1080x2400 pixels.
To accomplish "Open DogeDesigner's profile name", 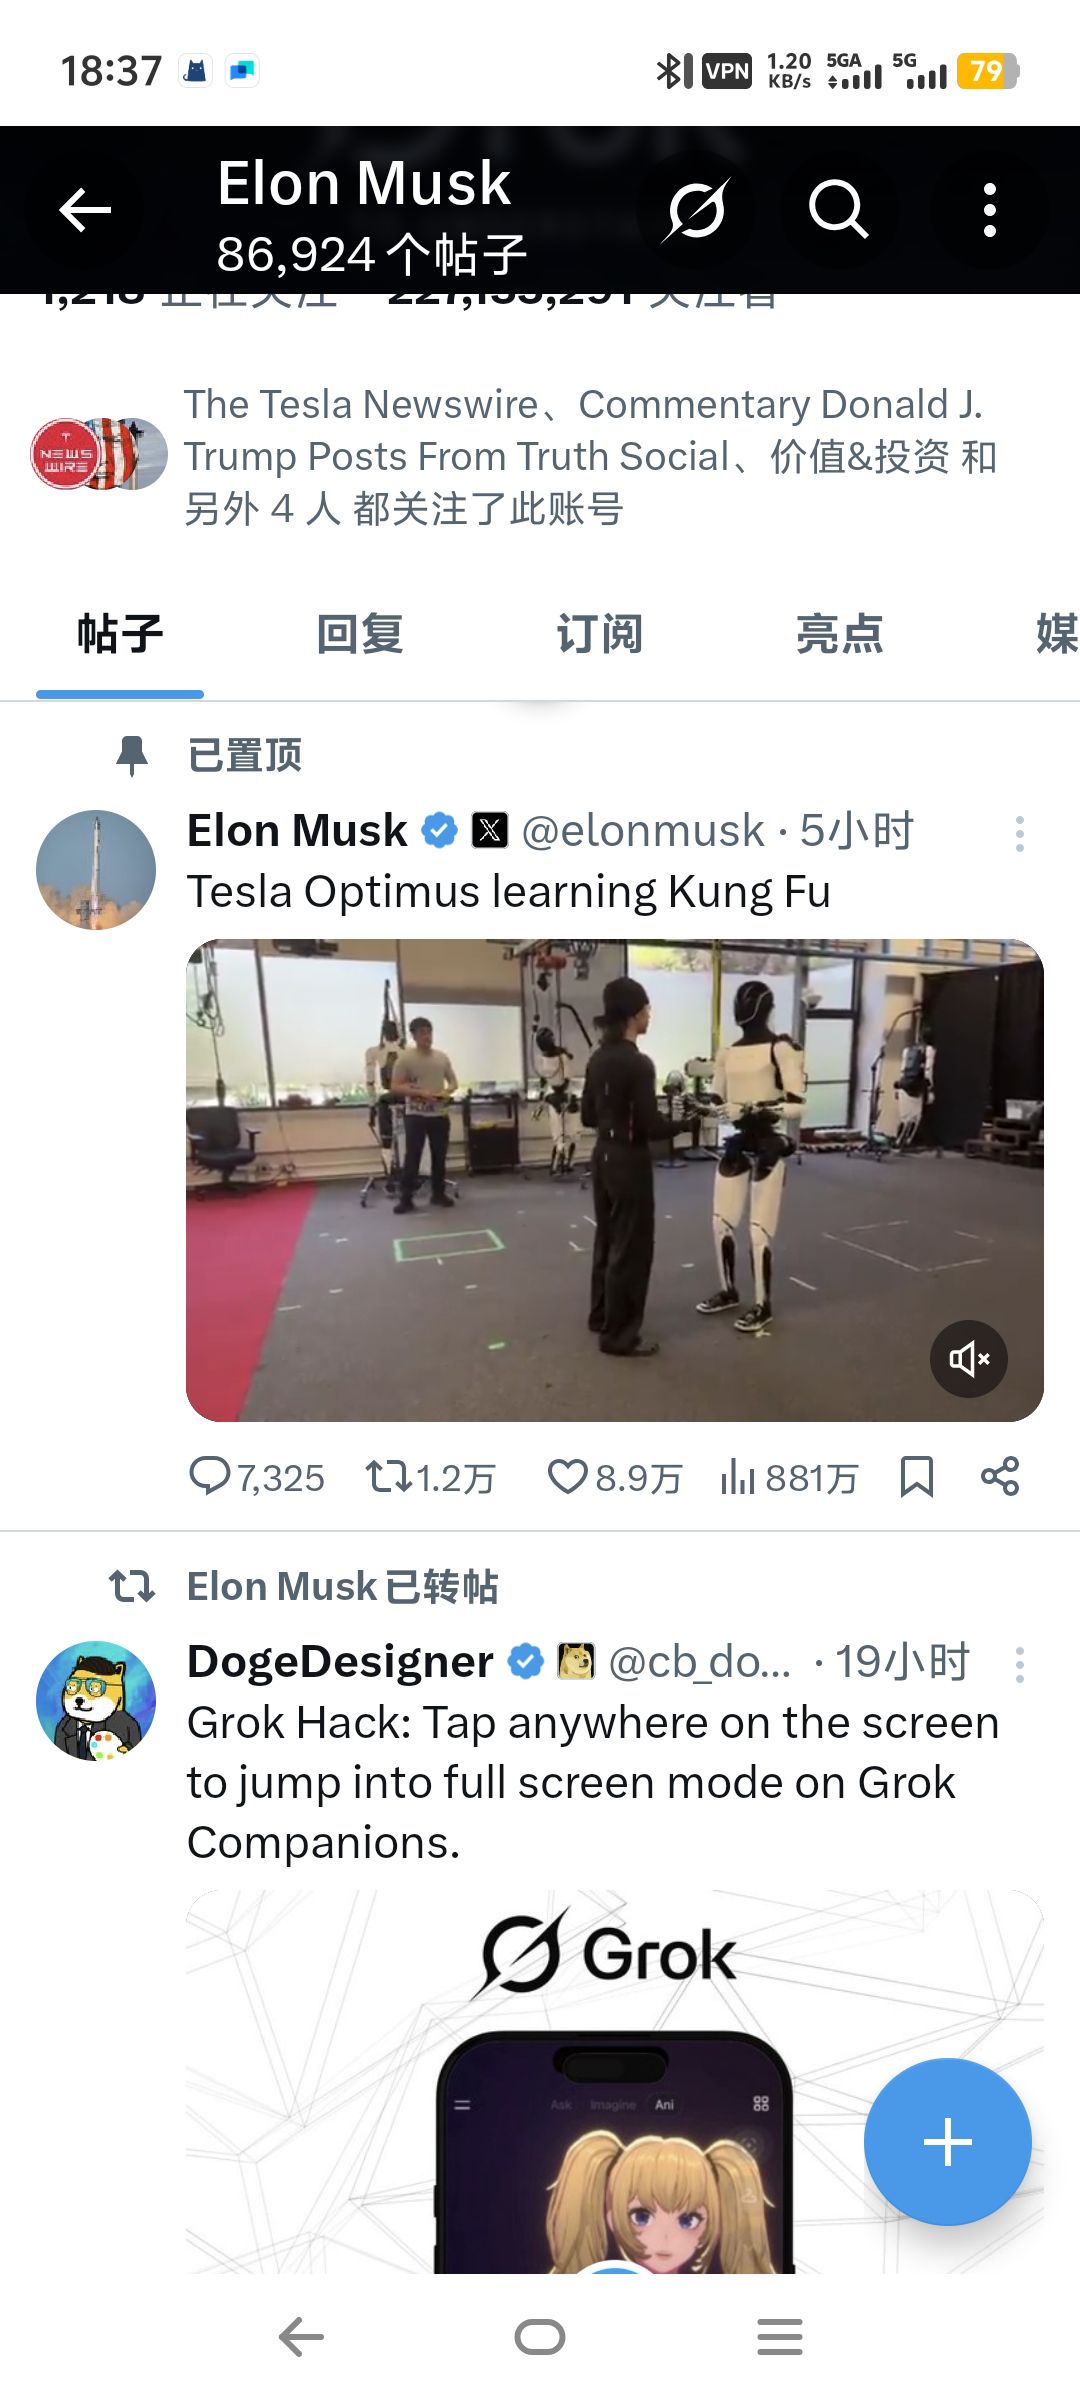I will 335,1660.
